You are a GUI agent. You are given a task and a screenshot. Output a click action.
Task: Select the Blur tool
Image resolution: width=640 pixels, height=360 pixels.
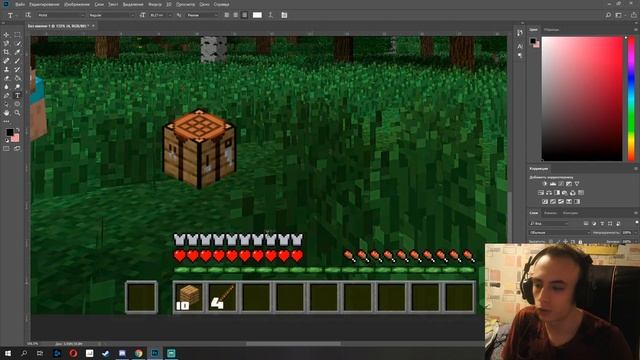[6, 87]
